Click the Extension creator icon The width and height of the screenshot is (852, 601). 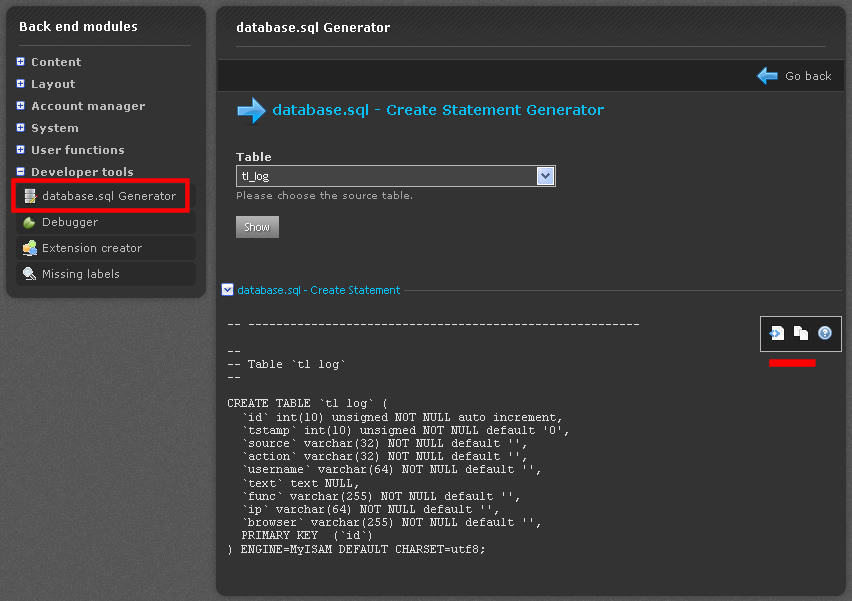pos(30,248)
